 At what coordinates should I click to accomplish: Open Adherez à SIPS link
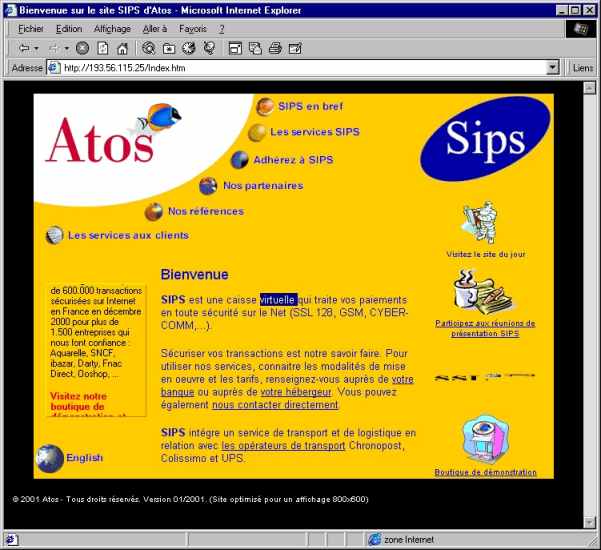pyautogui.click(x=293, y=160)
